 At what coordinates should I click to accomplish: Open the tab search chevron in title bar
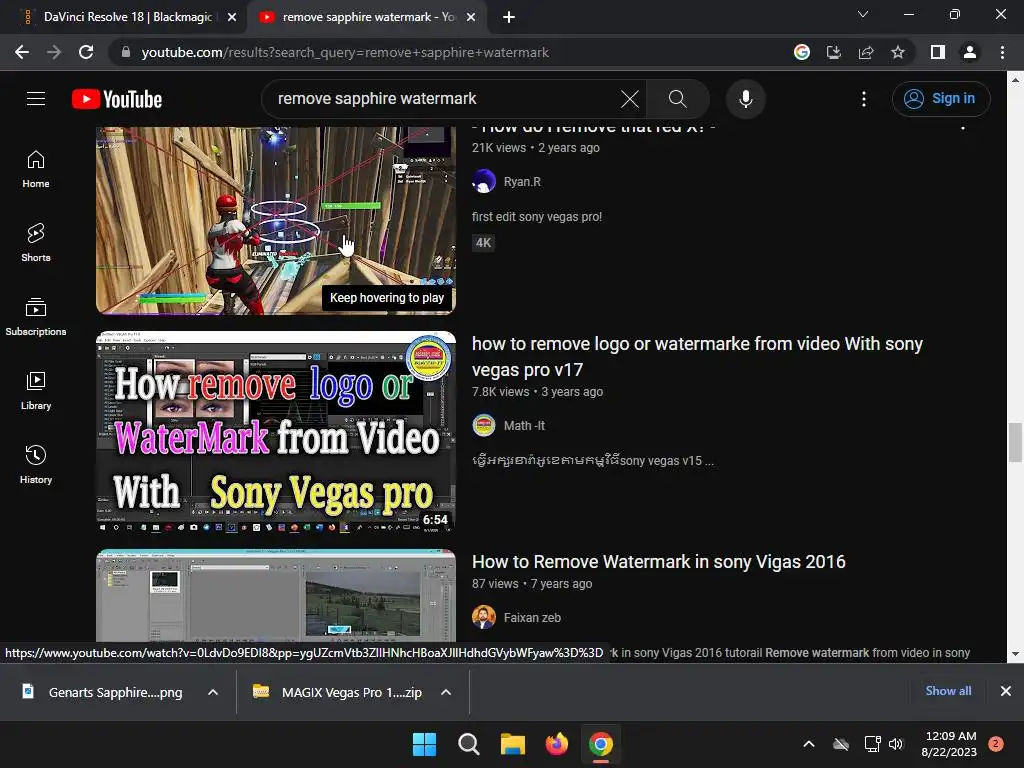point(863,14)
